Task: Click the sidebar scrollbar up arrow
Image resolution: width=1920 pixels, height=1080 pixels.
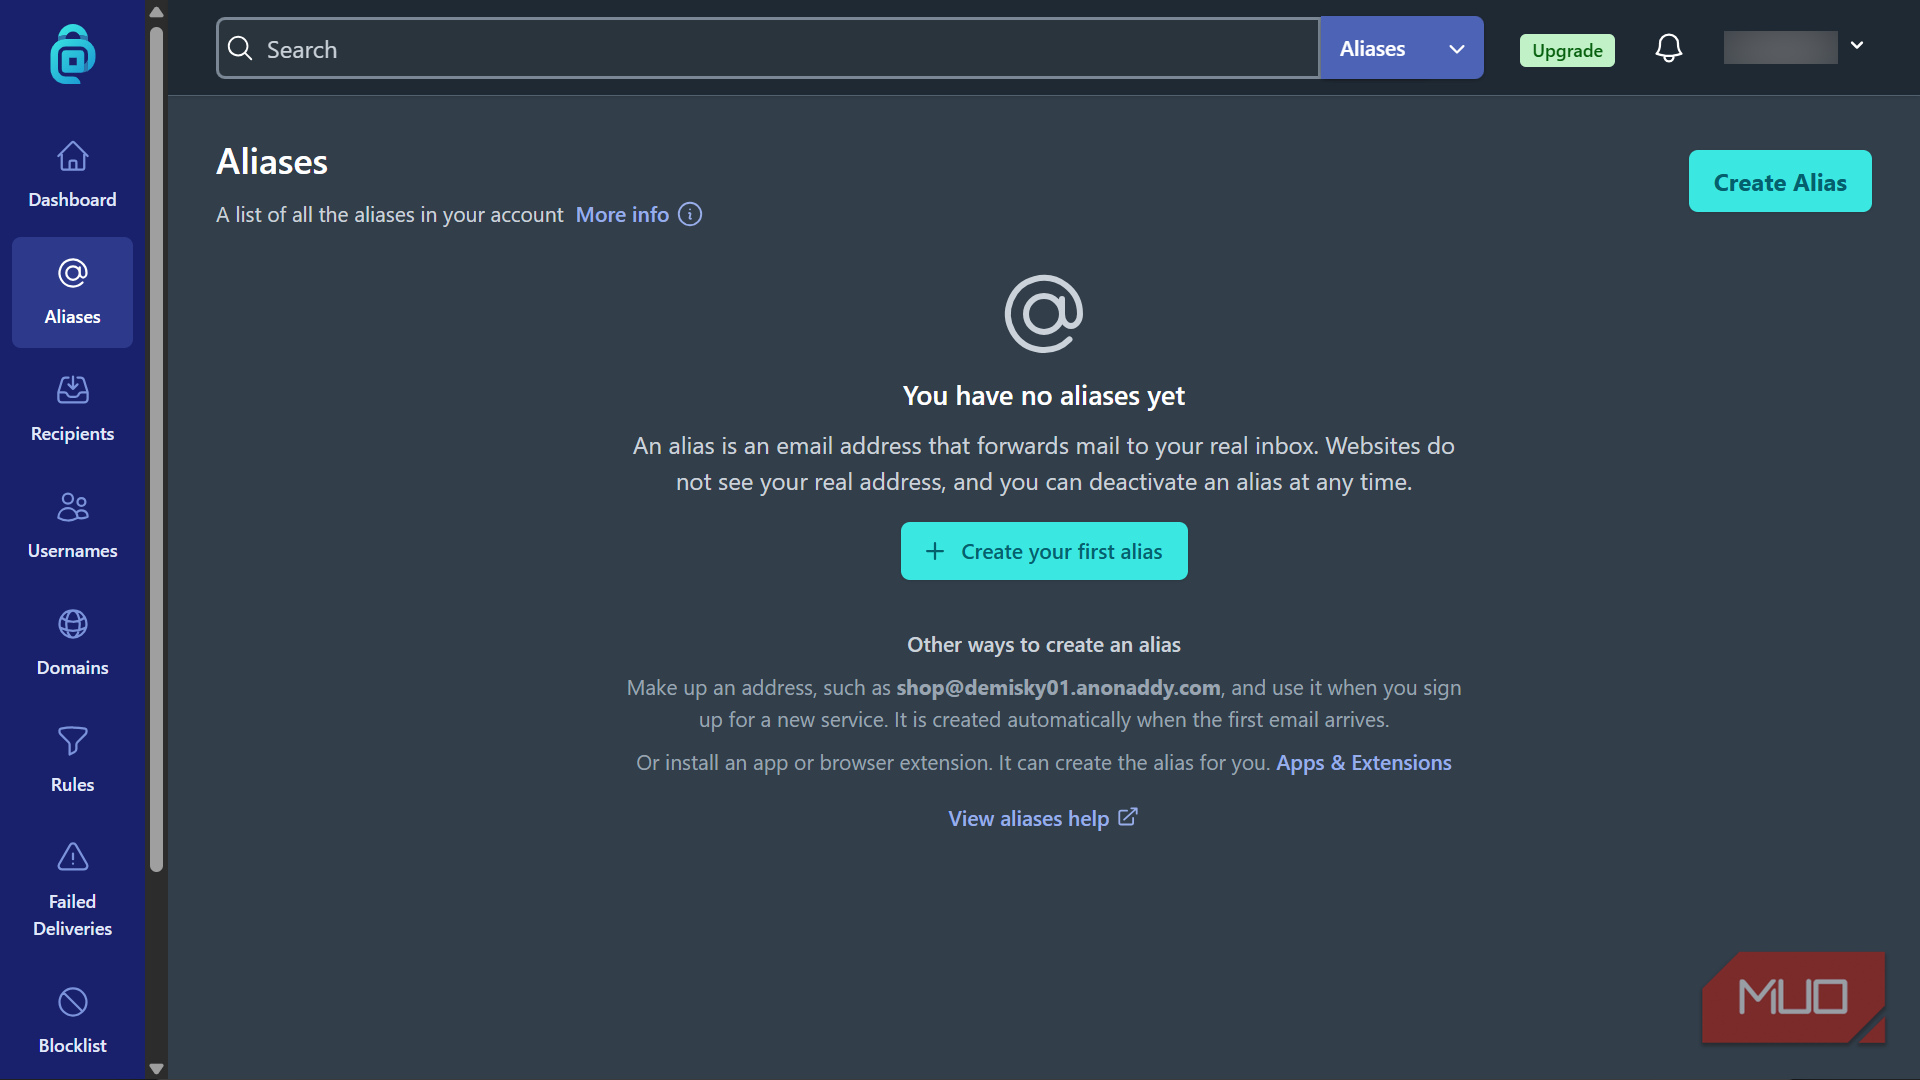Action: [x=156, y=12]
